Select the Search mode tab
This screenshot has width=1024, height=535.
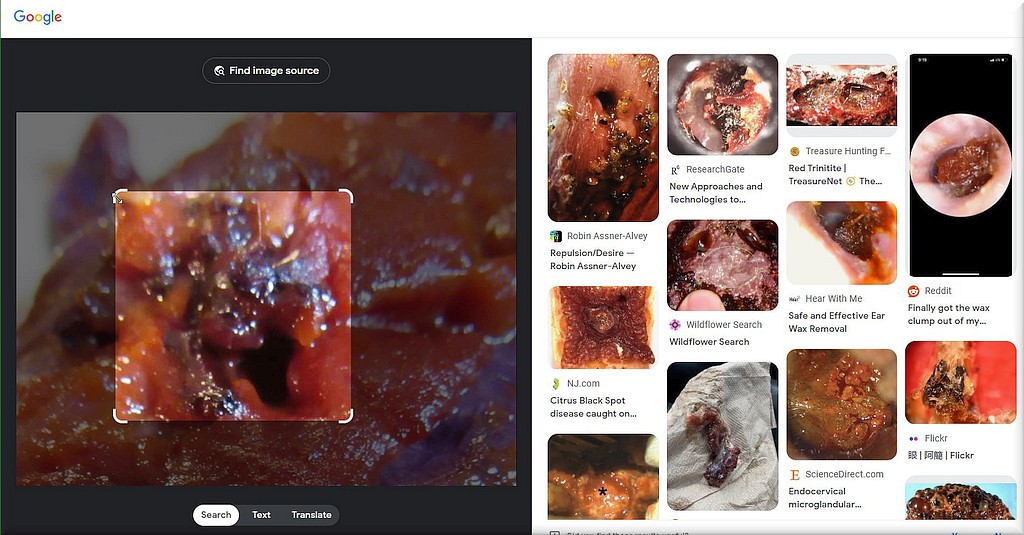[216, 515]
